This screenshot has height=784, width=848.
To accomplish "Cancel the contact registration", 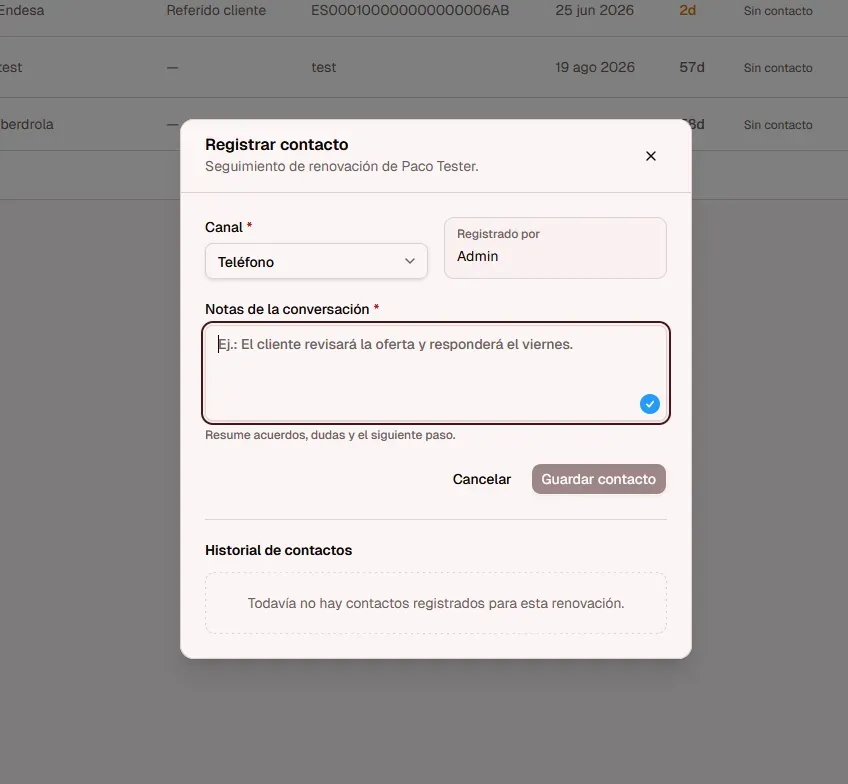I will [481, 479].
